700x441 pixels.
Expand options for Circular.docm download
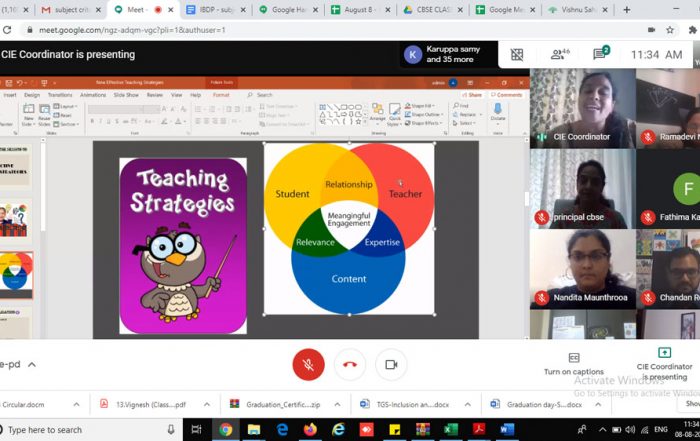click(x=76, y=404)
